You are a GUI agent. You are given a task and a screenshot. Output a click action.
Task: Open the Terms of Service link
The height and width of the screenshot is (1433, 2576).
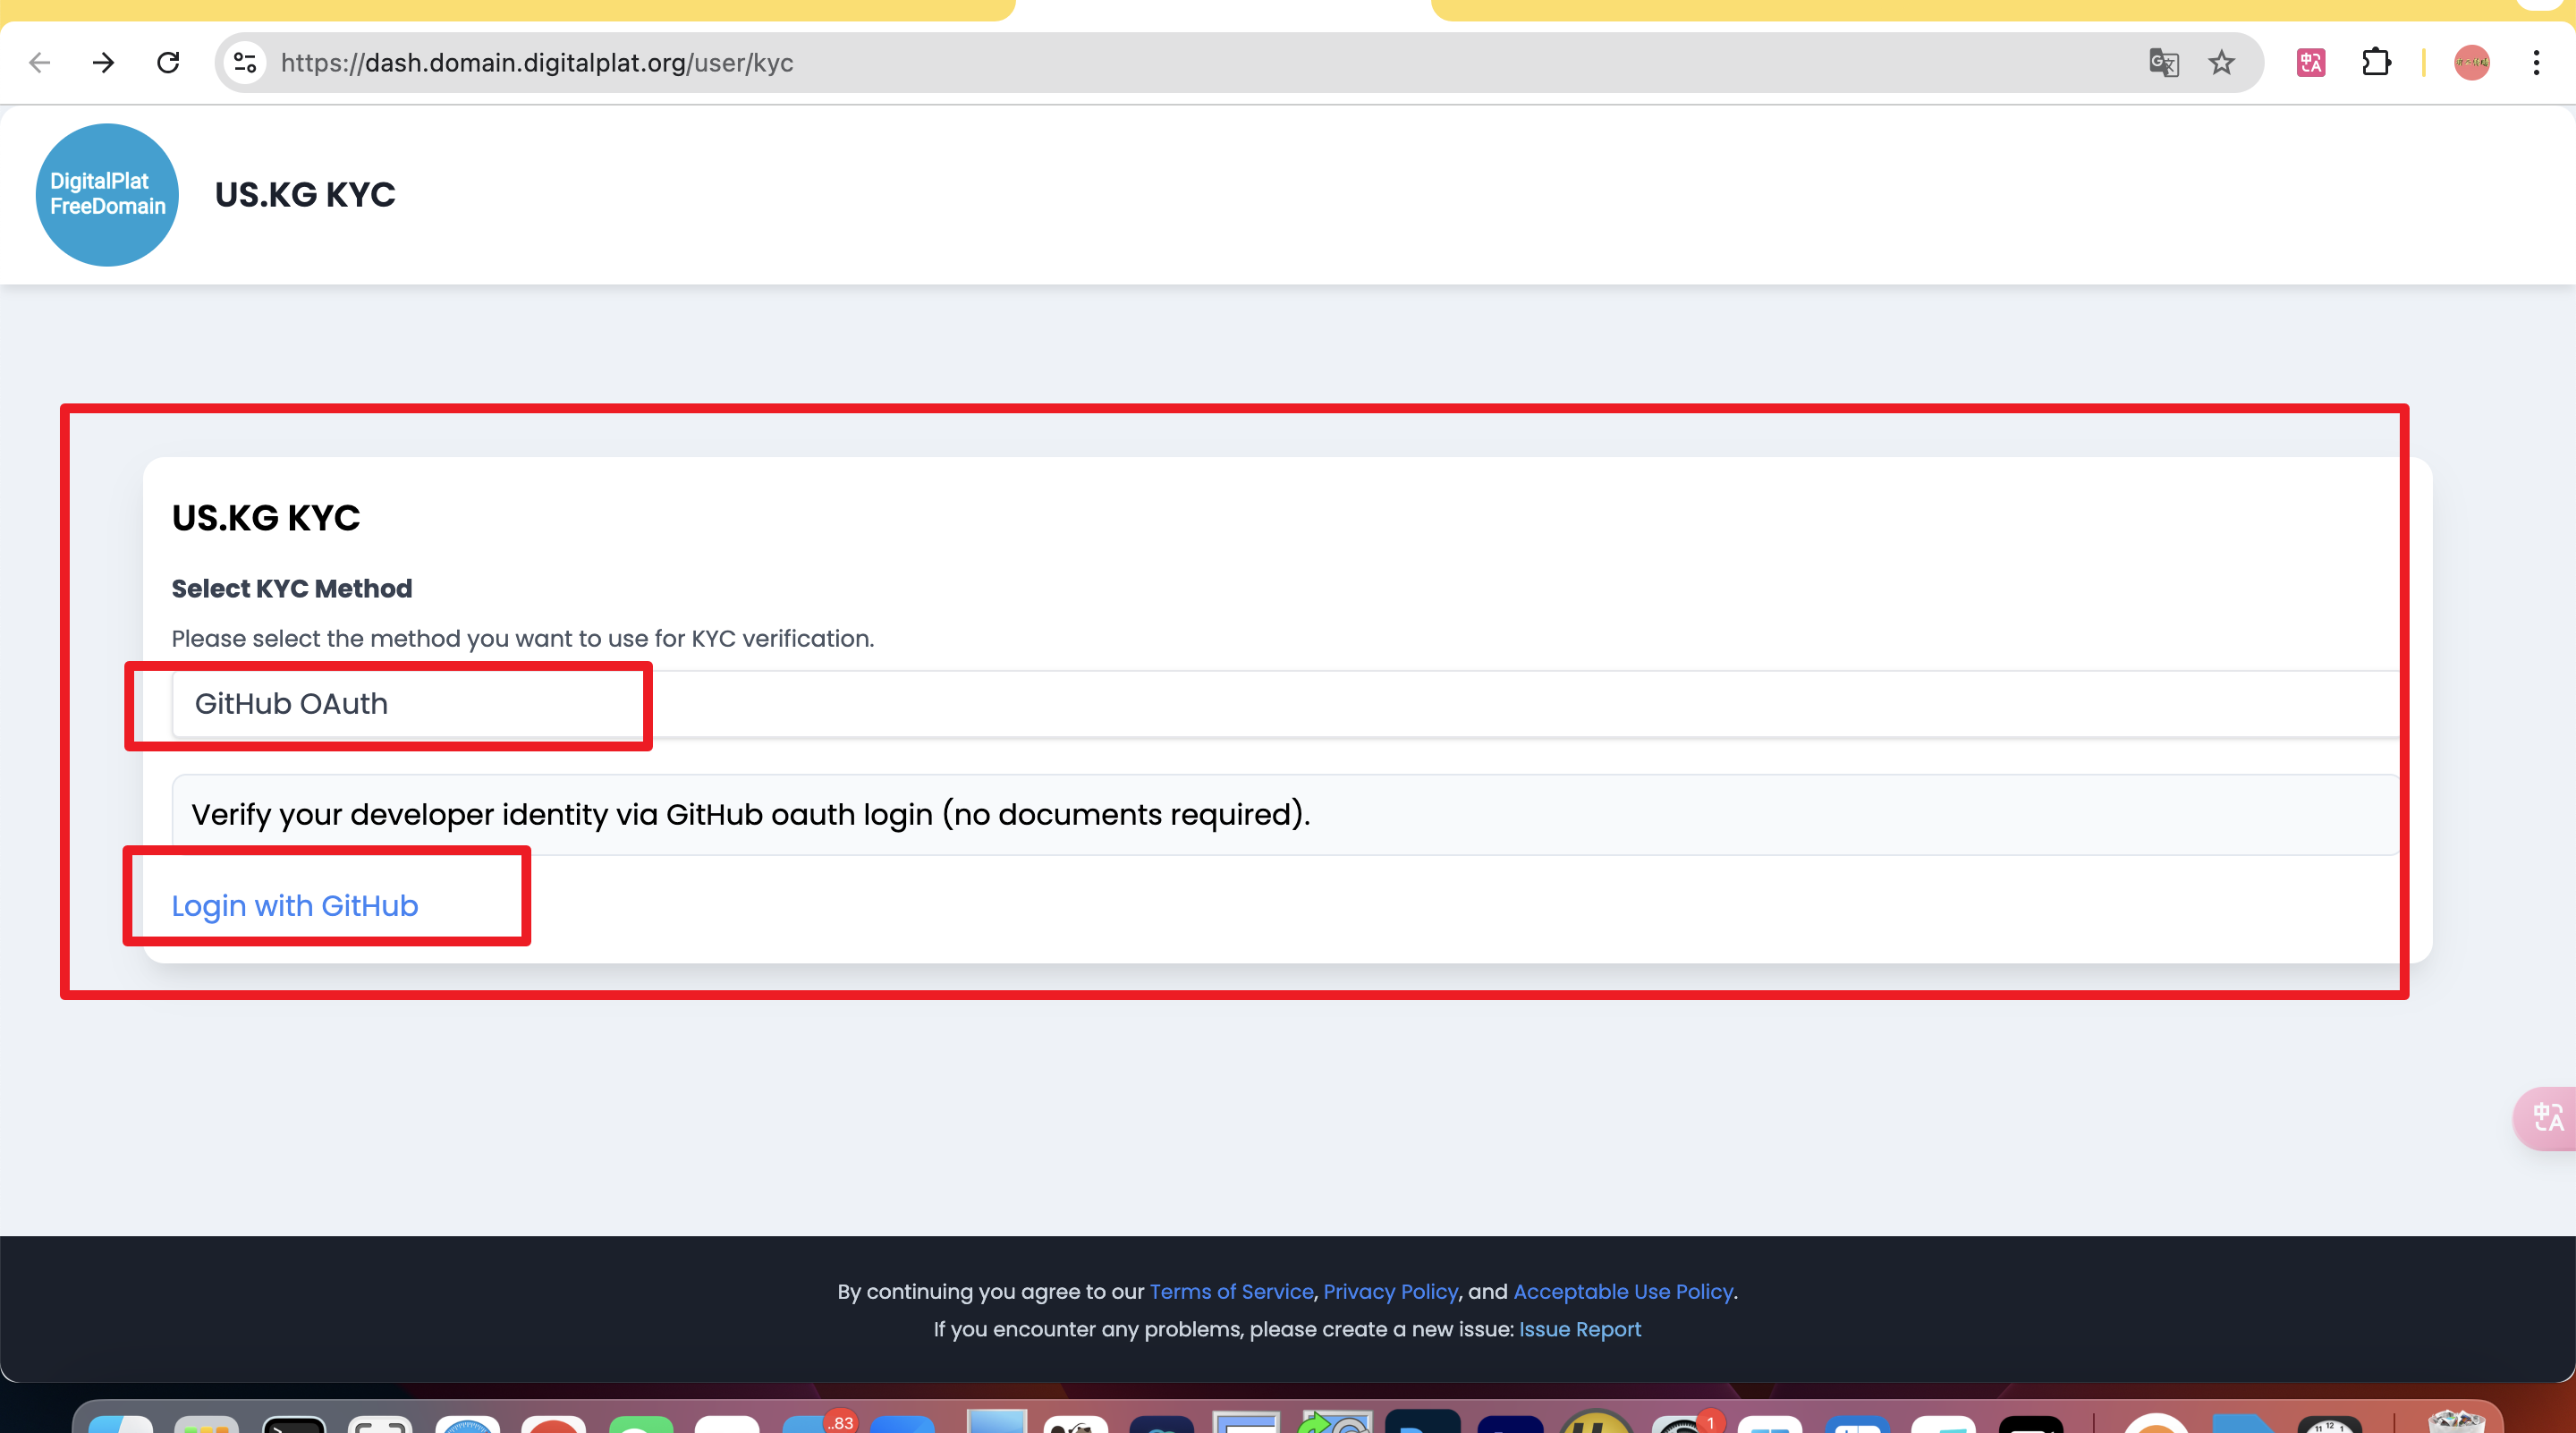(x=1231, y=1292)
